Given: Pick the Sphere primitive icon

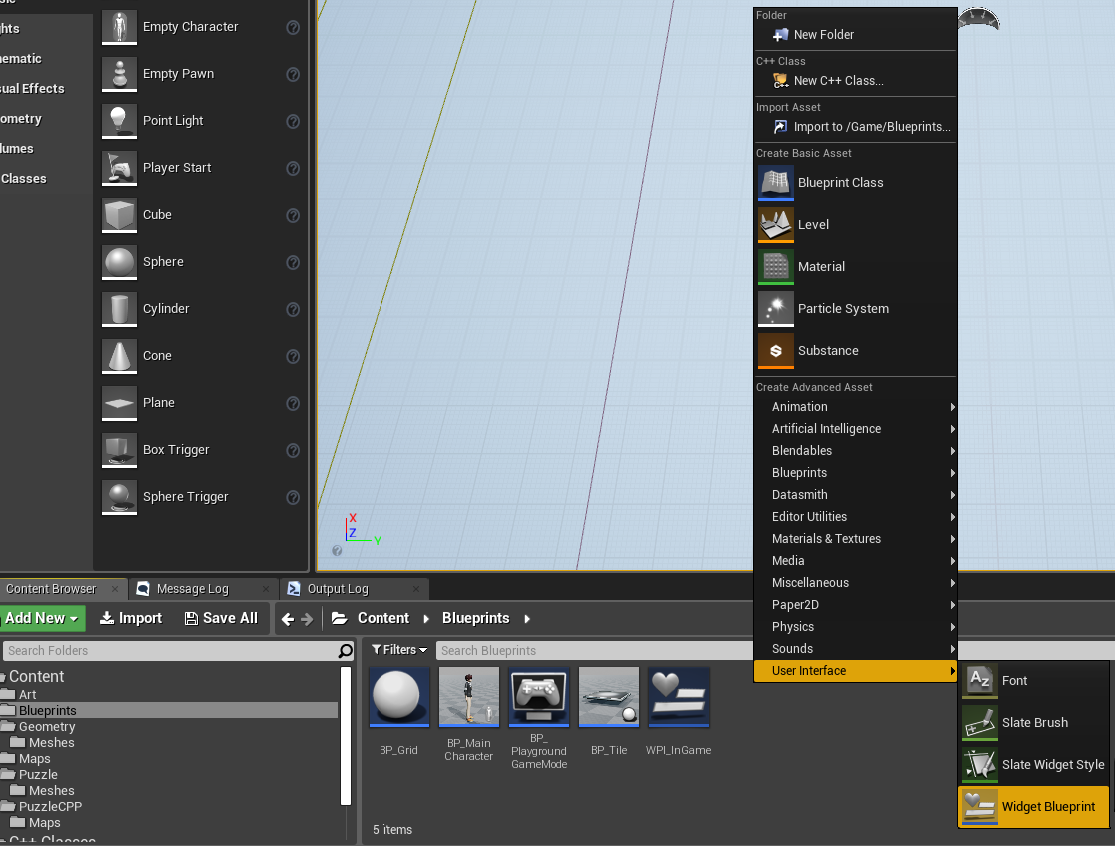Looking at the screenshot, I should point(119,261).
